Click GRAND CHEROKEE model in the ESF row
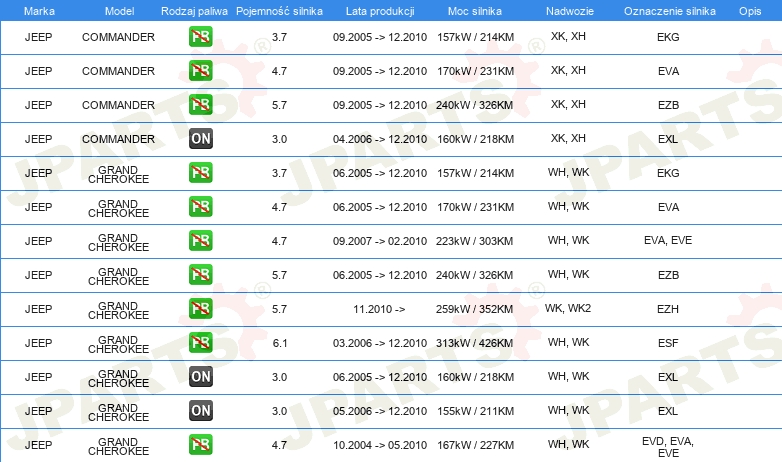The height and width of the screenshot is (462, 782). click(118, 344)
